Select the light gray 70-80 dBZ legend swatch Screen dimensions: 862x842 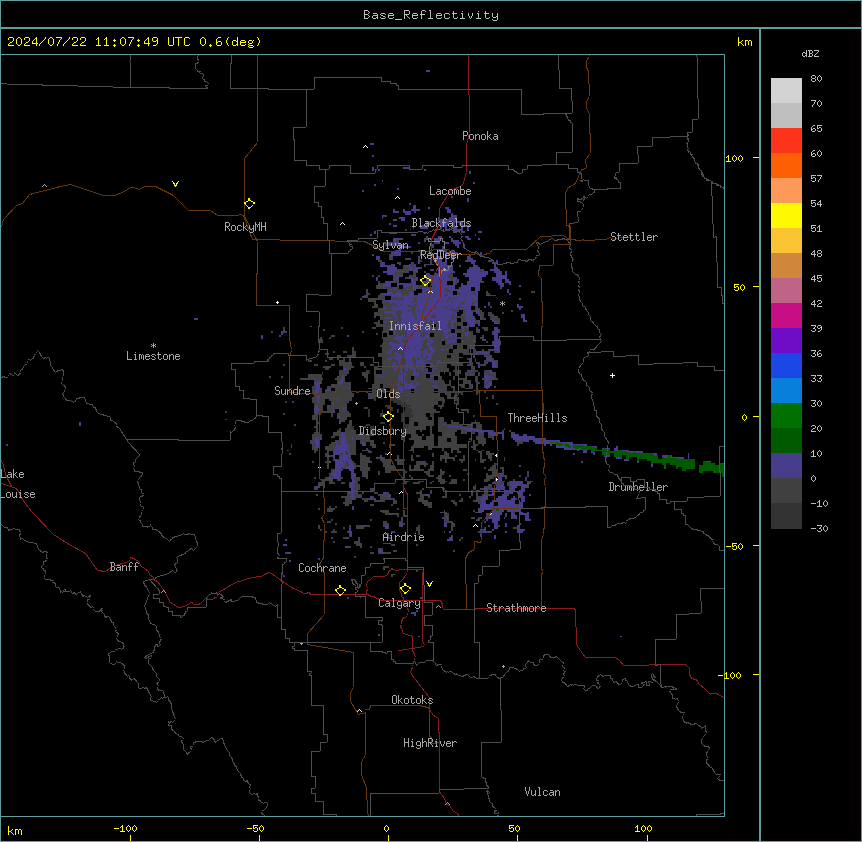(786, 91)
